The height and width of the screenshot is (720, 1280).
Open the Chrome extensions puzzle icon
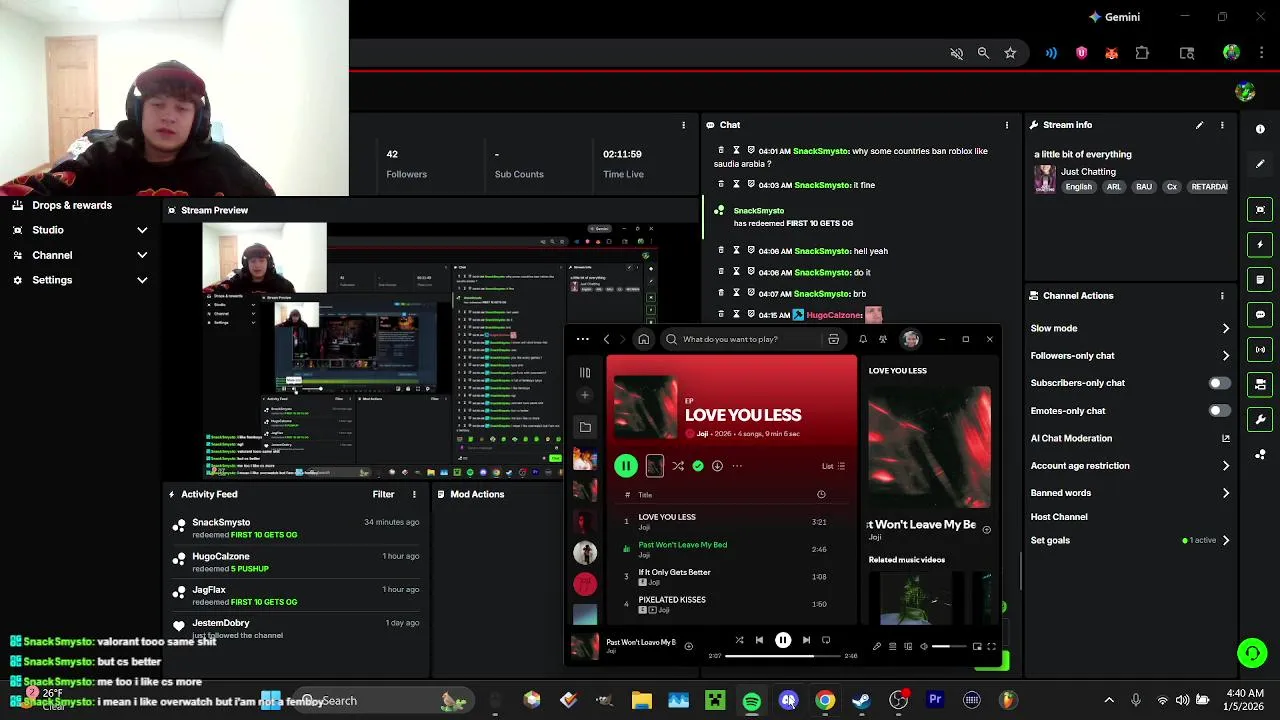click(x=1142, y=53)
